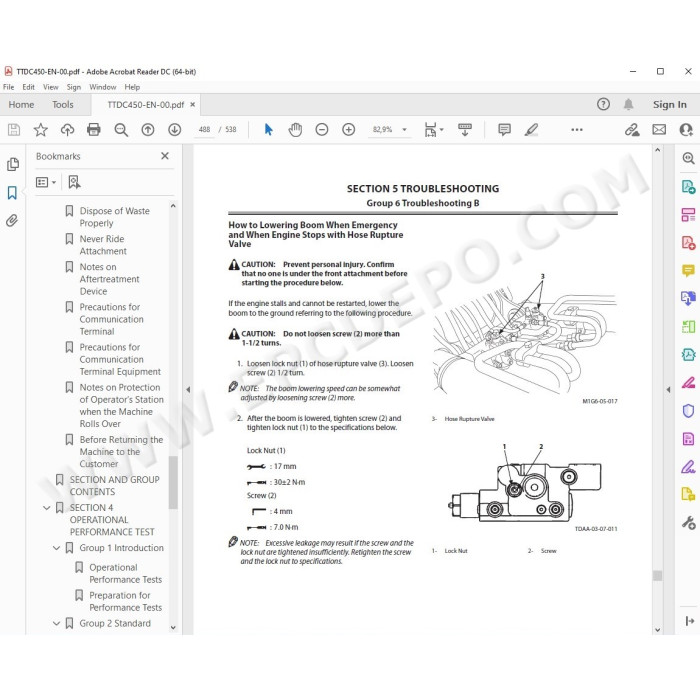Collapse left navigation pane arrow
The width and height of the screenshot is (700, 700).
tap(188, 390)
